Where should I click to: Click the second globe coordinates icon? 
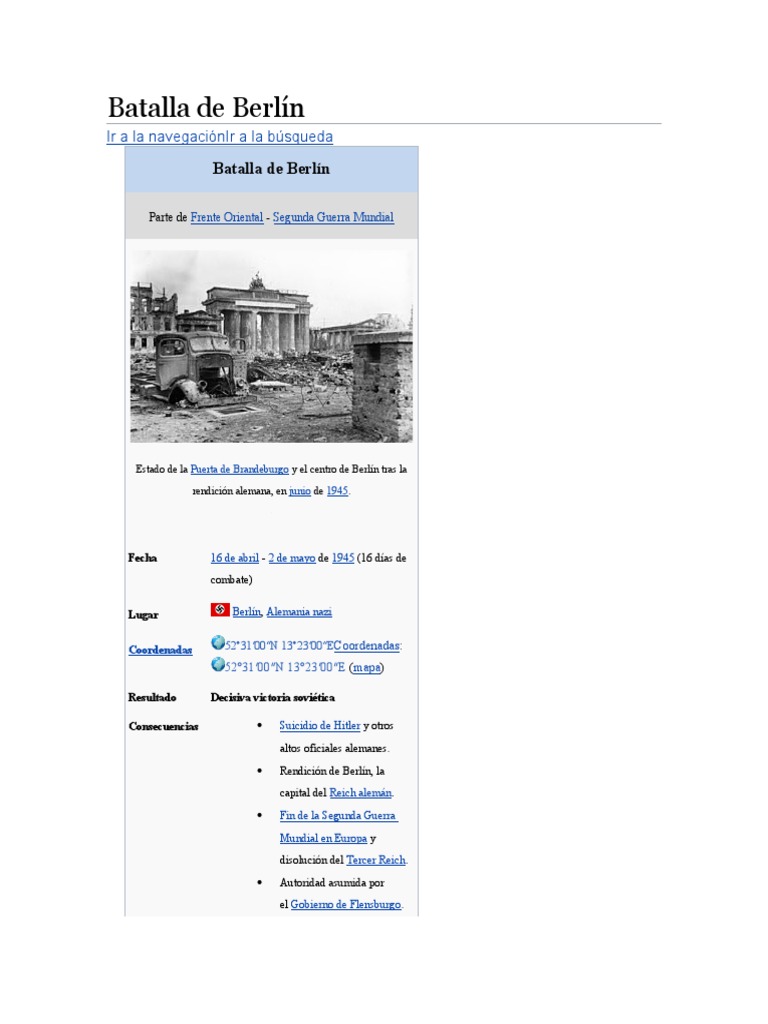(x=217, y=665)
